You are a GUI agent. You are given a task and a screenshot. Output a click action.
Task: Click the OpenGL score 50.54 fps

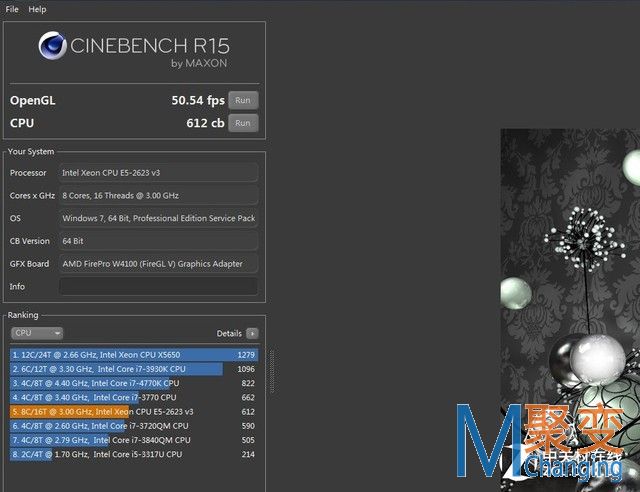pos(198,100)
